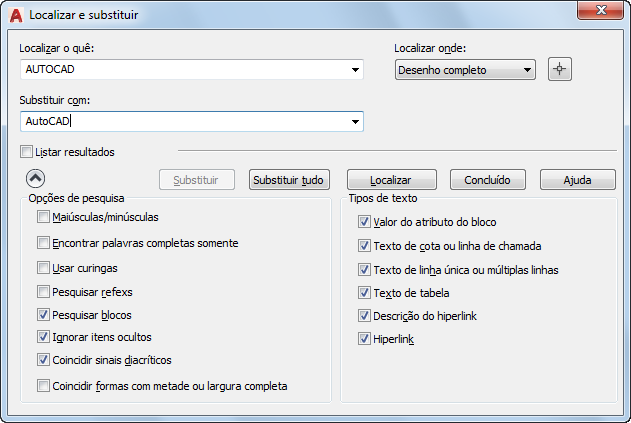Image resolution: width=631 pixels, height=423 pixels.
Task: Uncheck Valor do atributo do bloco
Action: pos(364,222)
